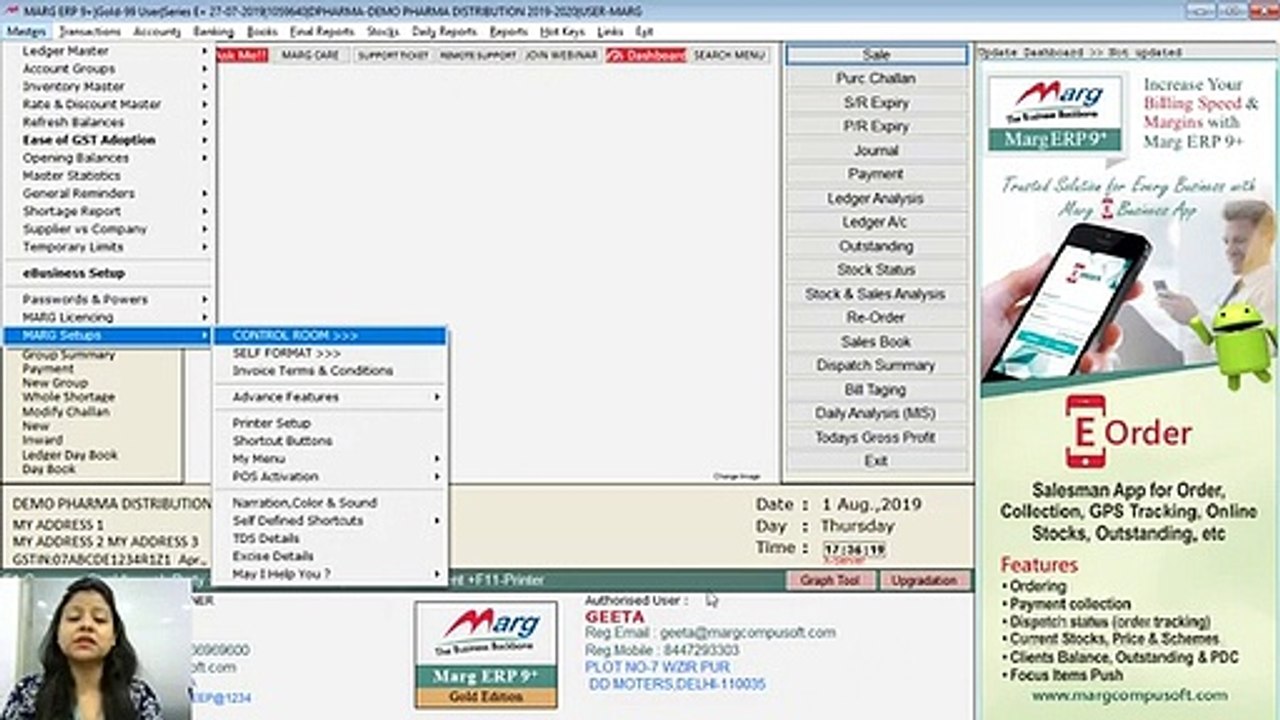Open the Accounts menu

tap(157, 32)
